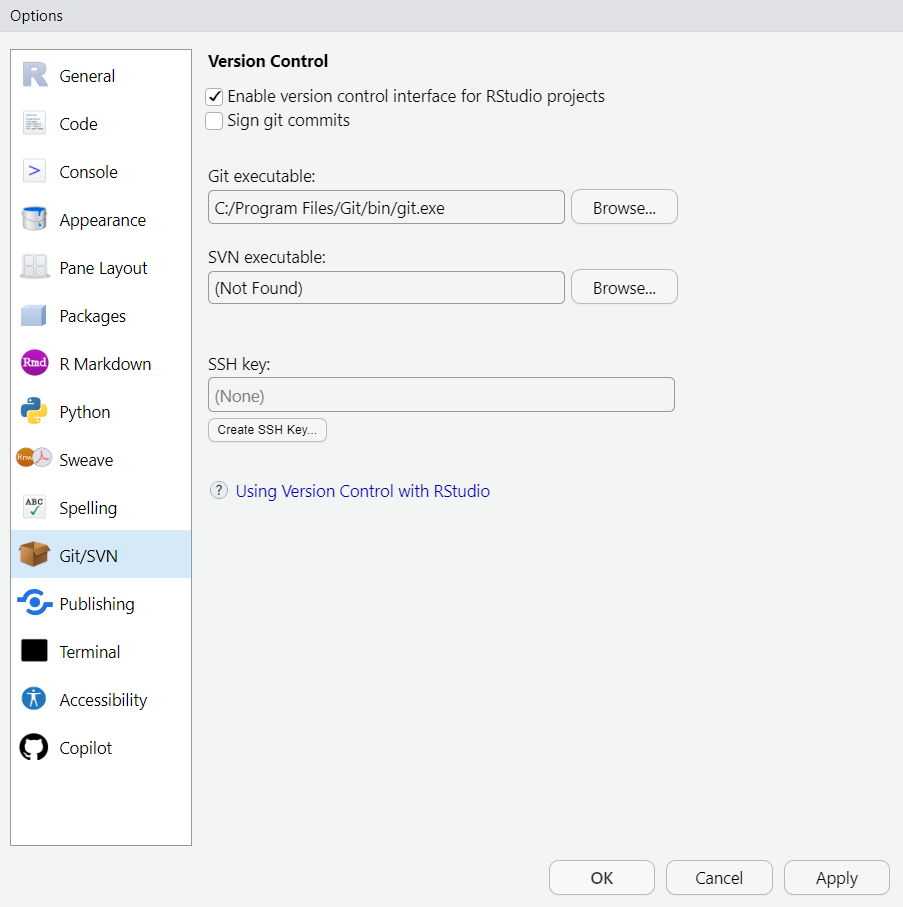Click the Python logo icon
903x907 pixels.
pyautogui.click(x=34, y=411)
